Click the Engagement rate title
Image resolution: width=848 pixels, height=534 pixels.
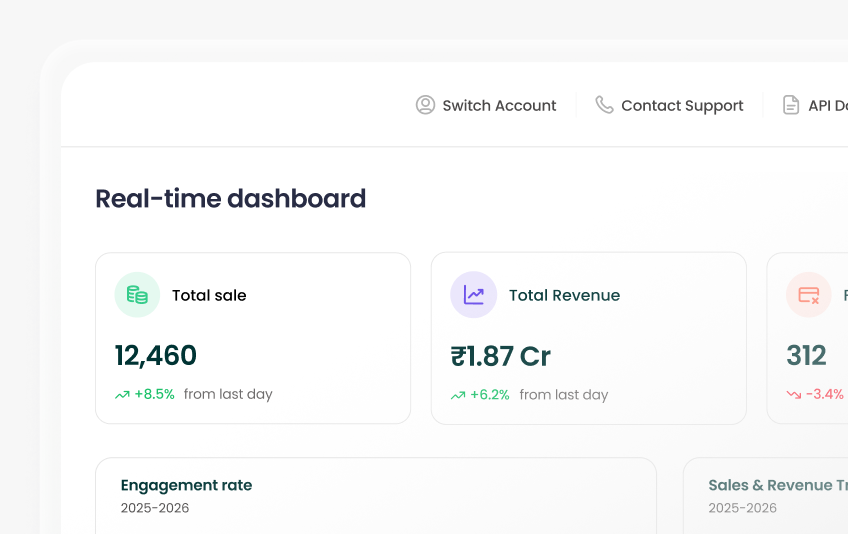pyautogui.click(x=187, y=485)
